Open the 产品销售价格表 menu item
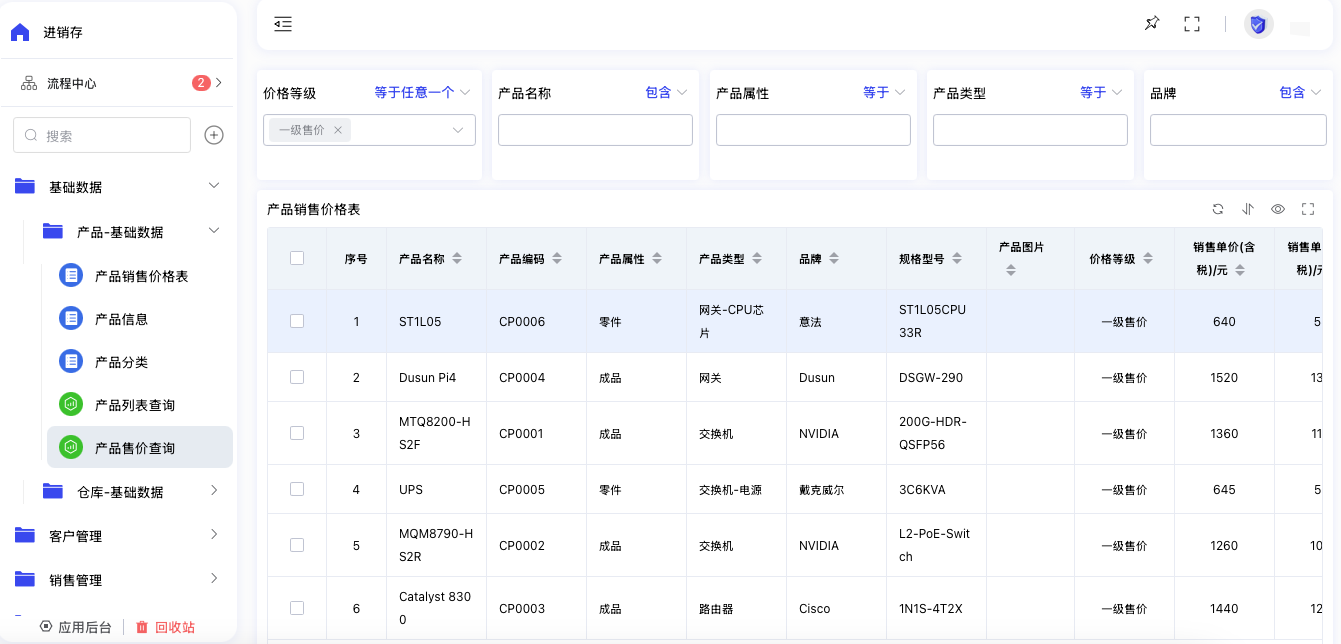 (140, 275)
